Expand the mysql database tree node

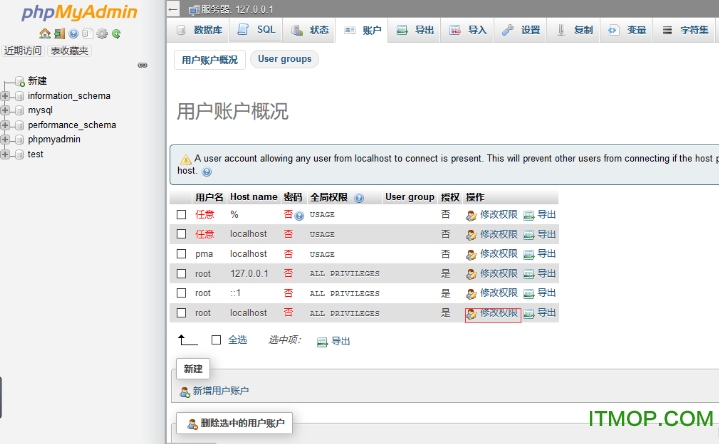6,110
